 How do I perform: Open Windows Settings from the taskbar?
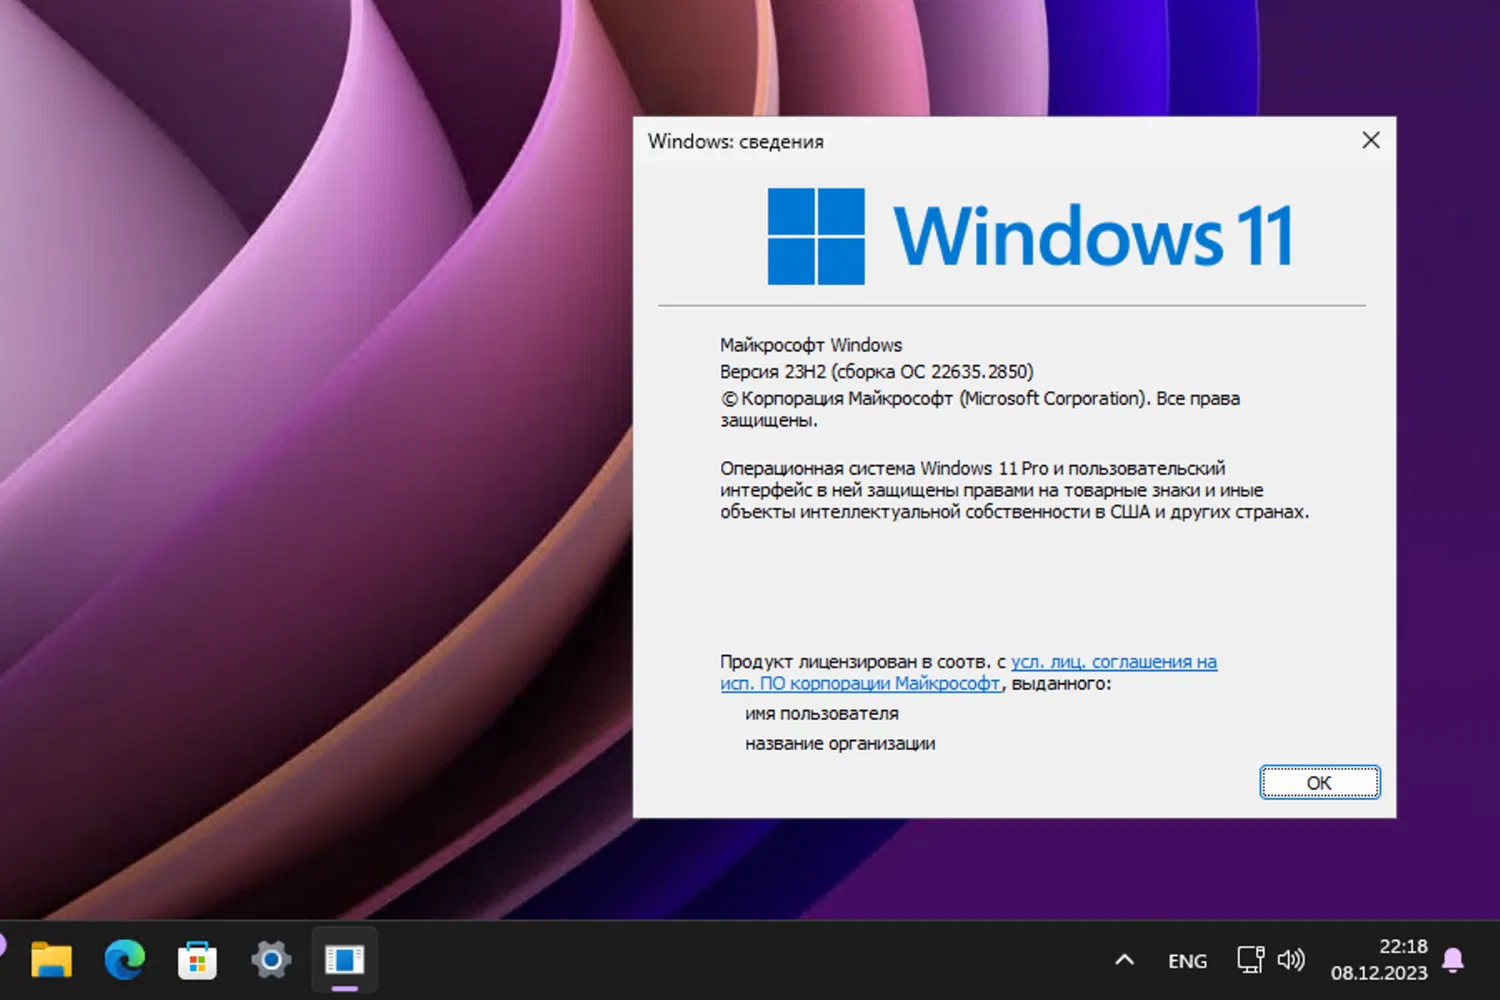pyautogui.click(x=270, y=959)
